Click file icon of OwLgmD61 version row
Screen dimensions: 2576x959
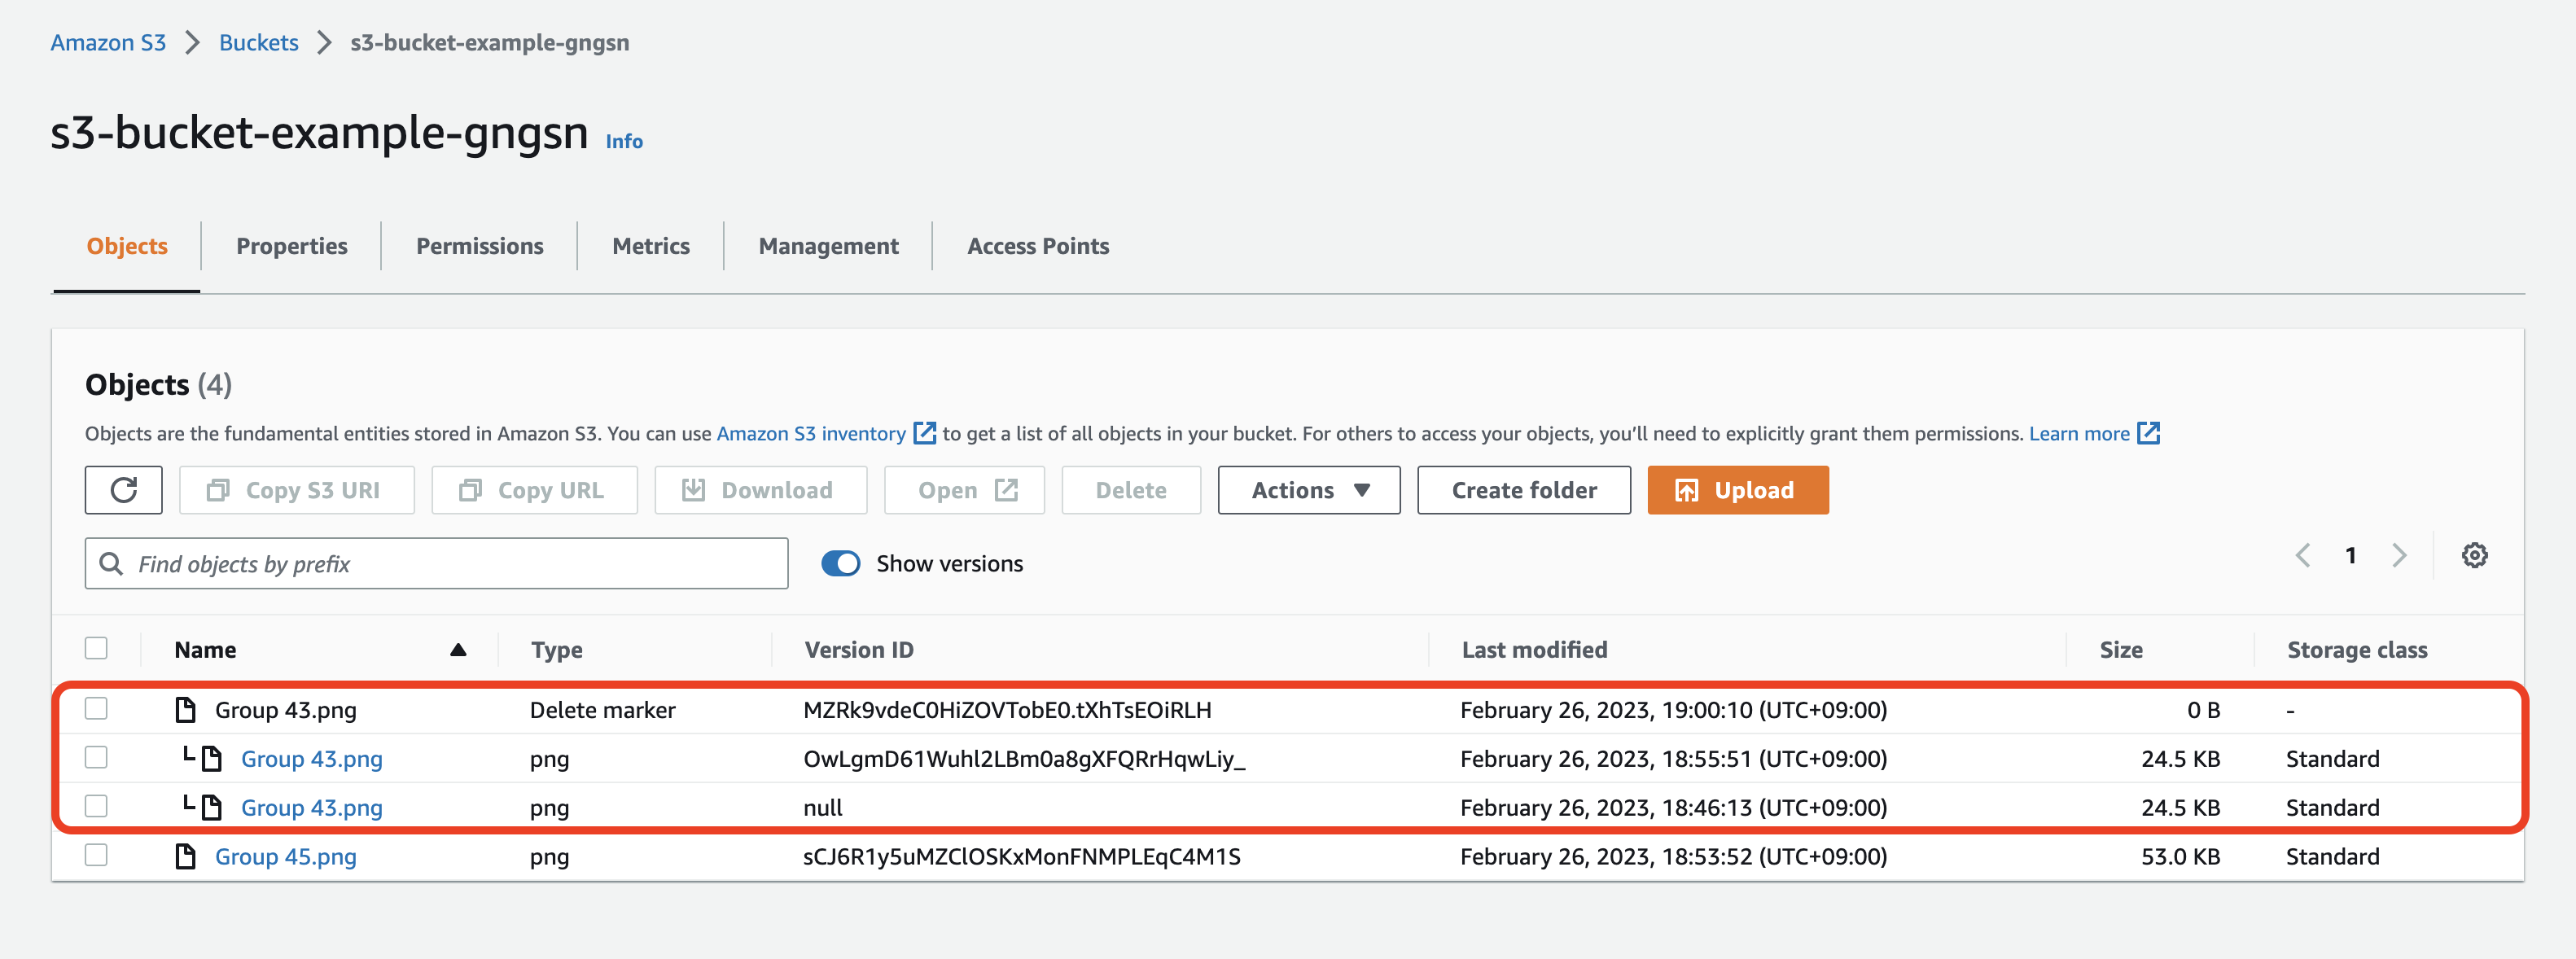point(211,759)
